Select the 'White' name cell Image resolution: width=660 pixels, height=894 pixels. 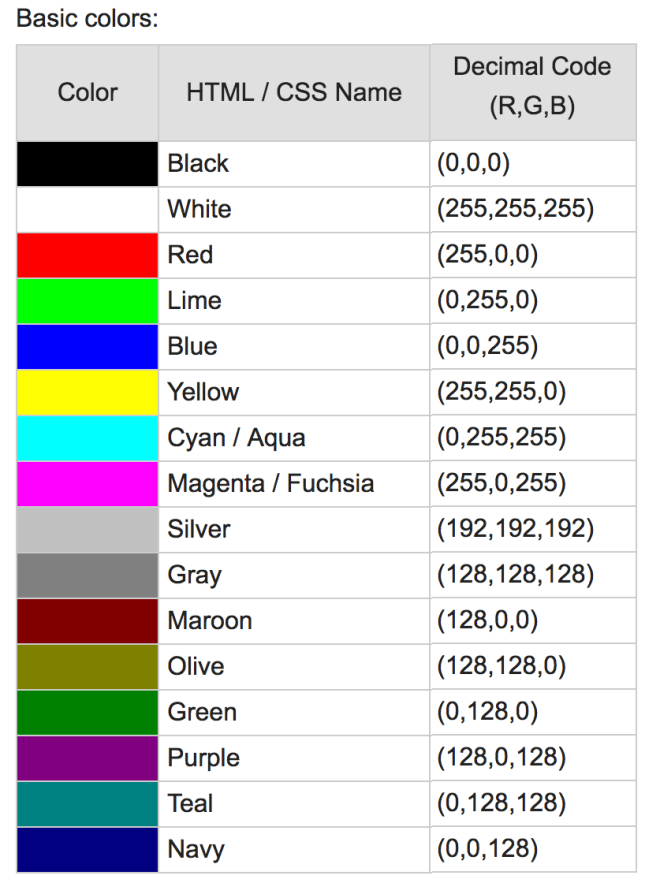click(x=199, y=210)
